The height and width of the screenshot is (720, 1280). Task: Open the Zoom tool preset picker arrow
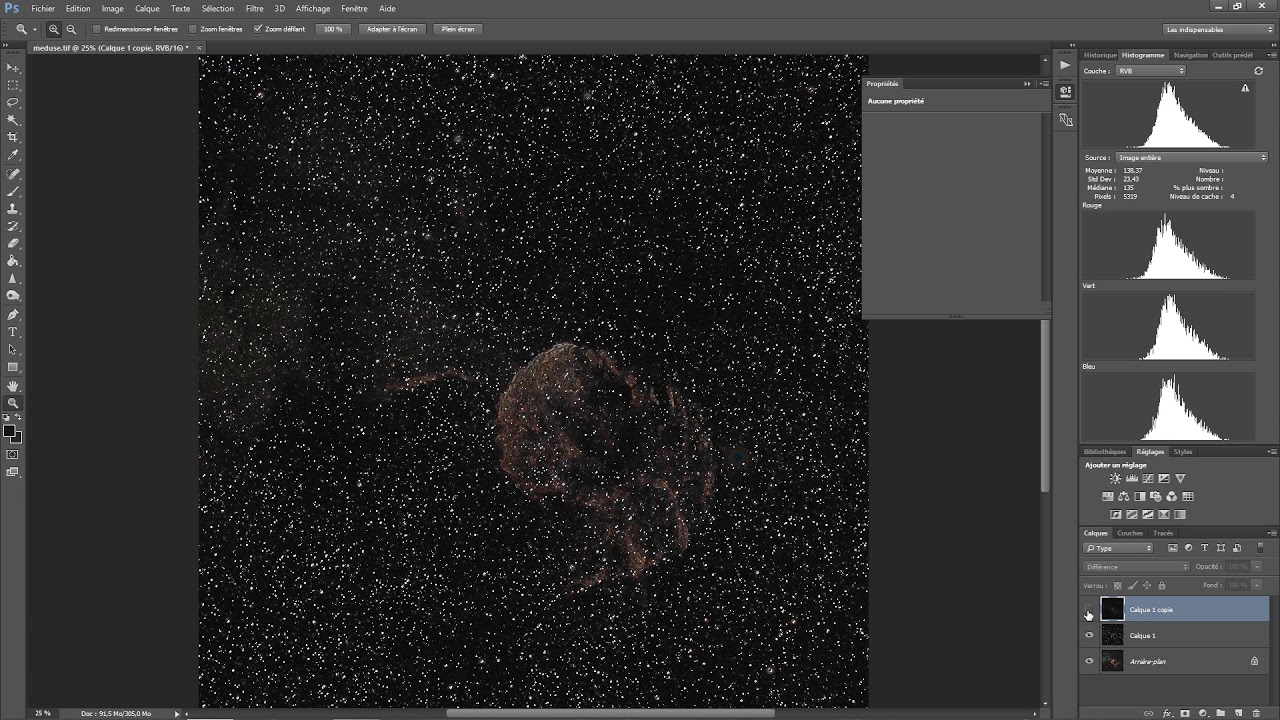pyautogui.click(x=34, y=29)
